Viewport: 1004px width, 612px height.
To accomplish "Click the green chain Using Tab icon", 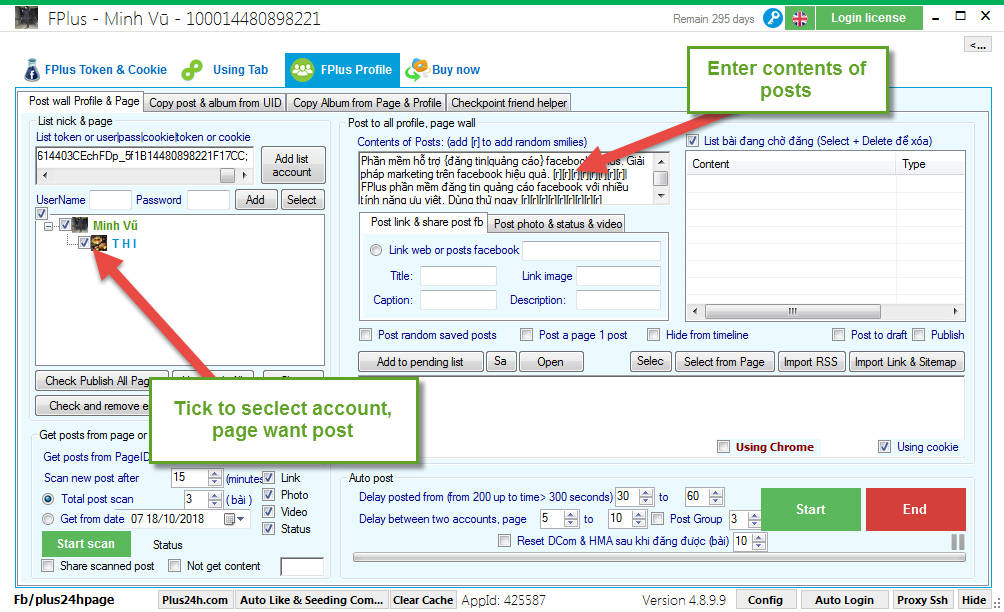I will pyautogui.click(x=191, y=70).
